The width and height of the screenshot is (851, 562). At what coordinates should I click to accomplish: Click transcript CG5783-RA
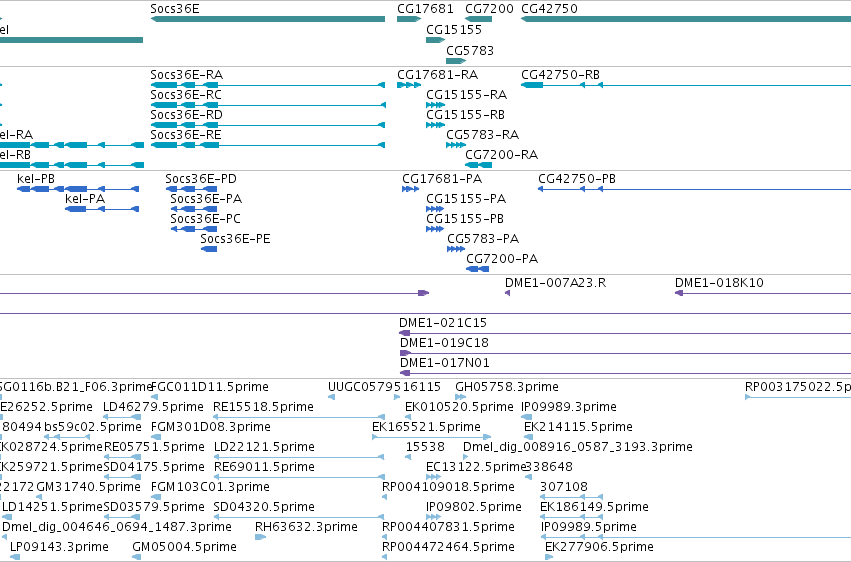click(x=456, y=145)
